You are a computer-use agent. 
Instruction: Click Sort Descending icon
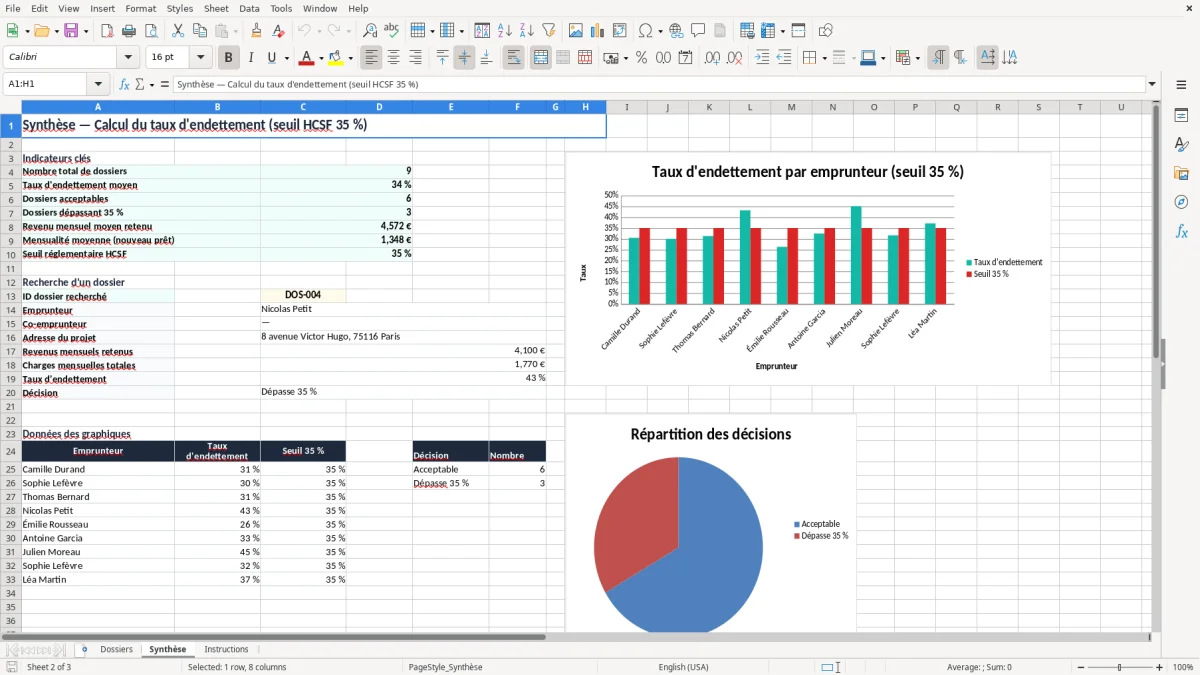point(527,31)
